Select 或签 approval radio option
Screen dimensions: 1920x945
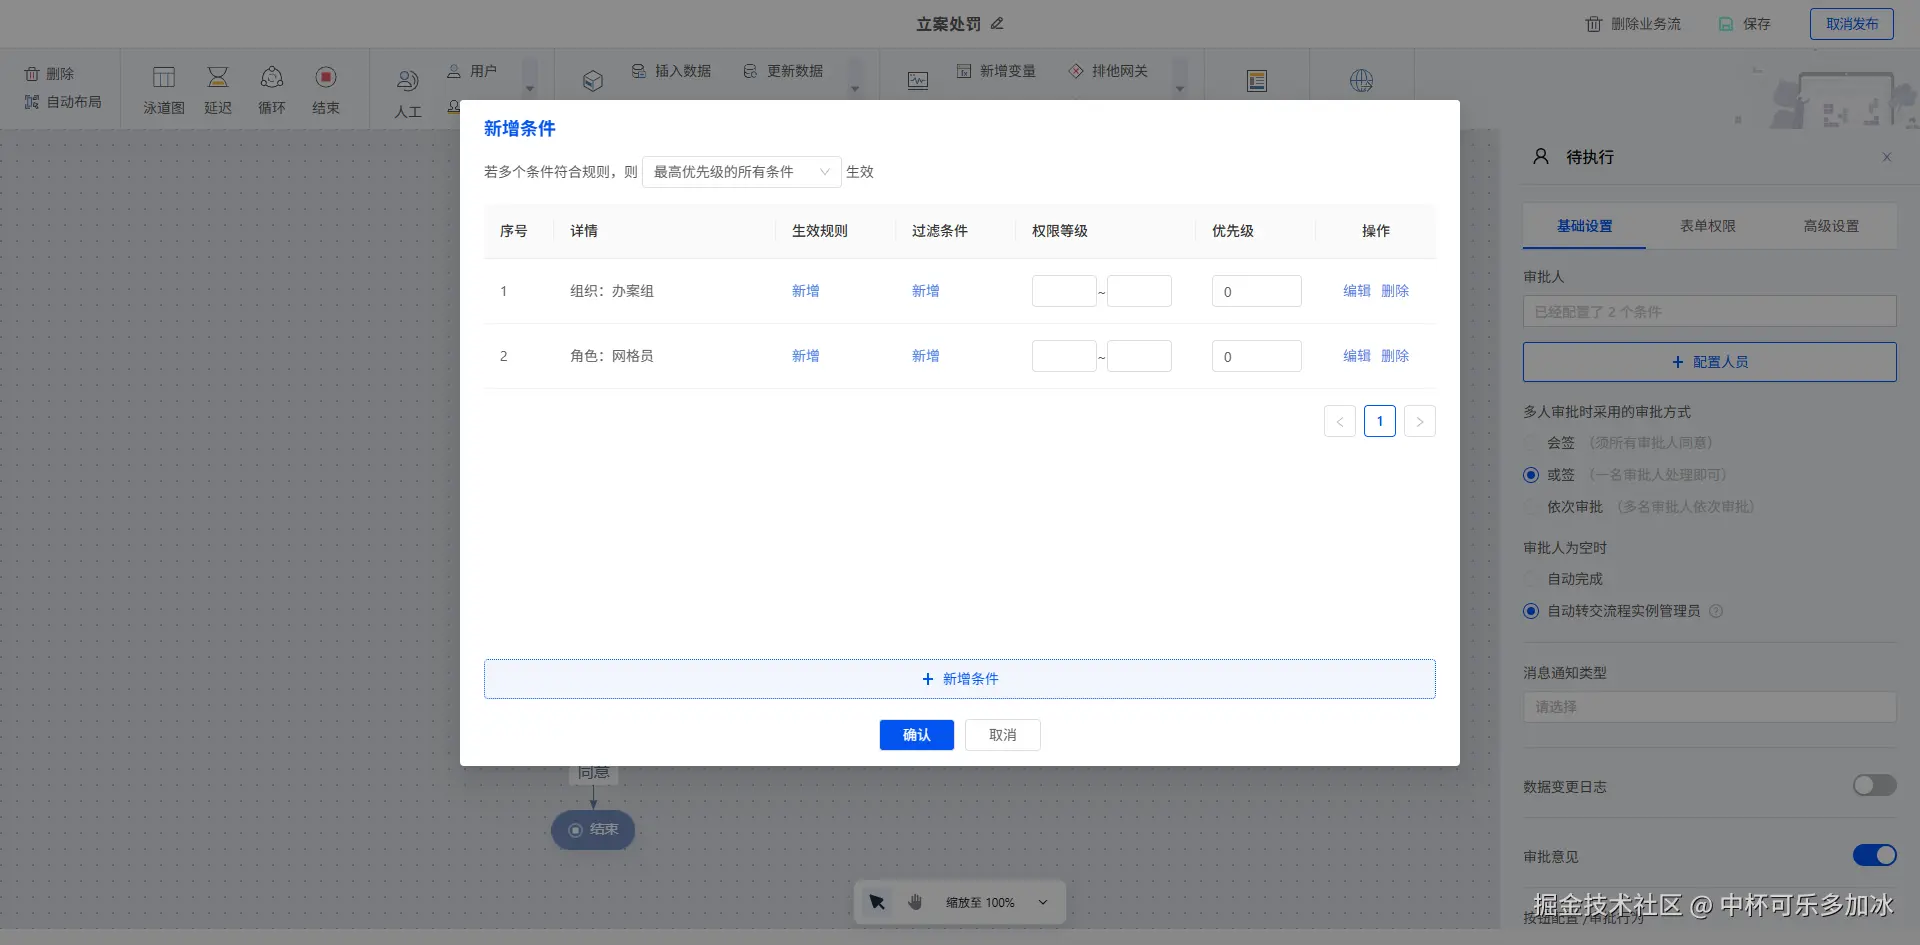click(1531, 475)
